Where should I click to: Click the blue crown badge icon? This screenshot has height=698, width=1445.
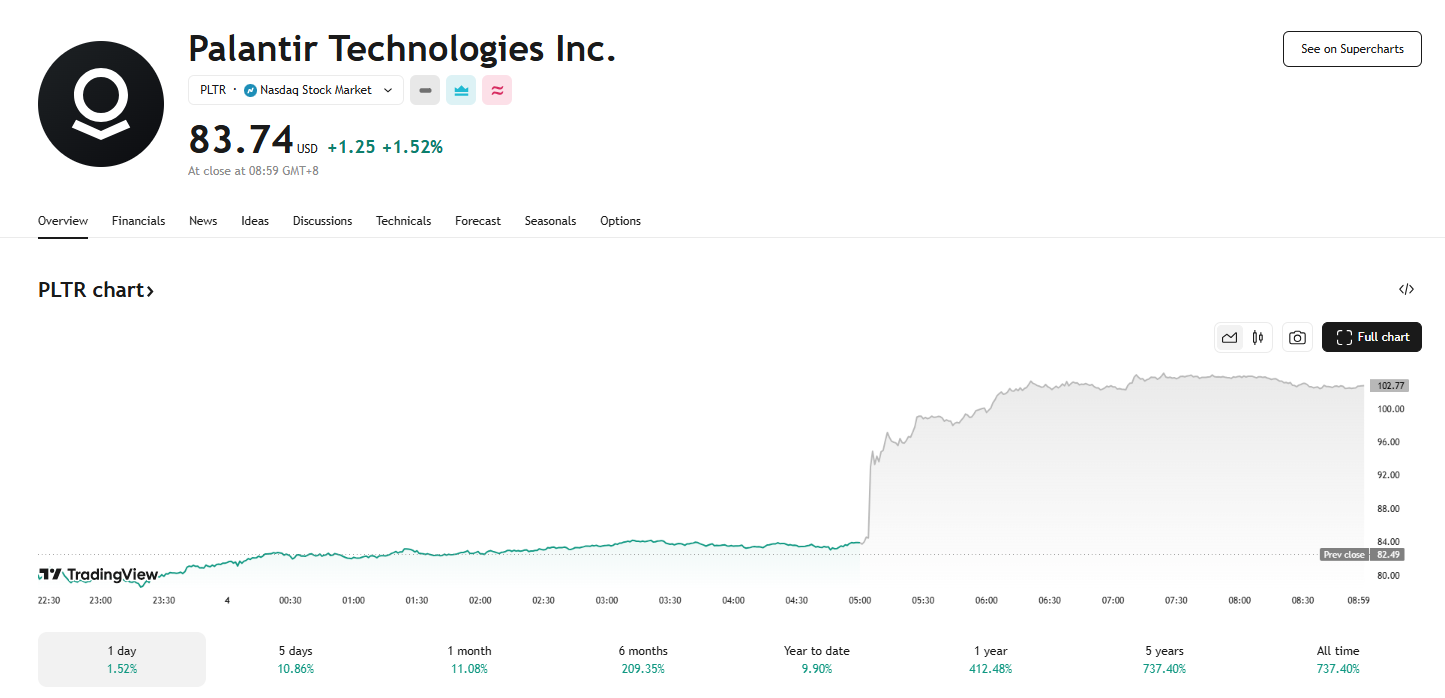[x=461, y=90]
